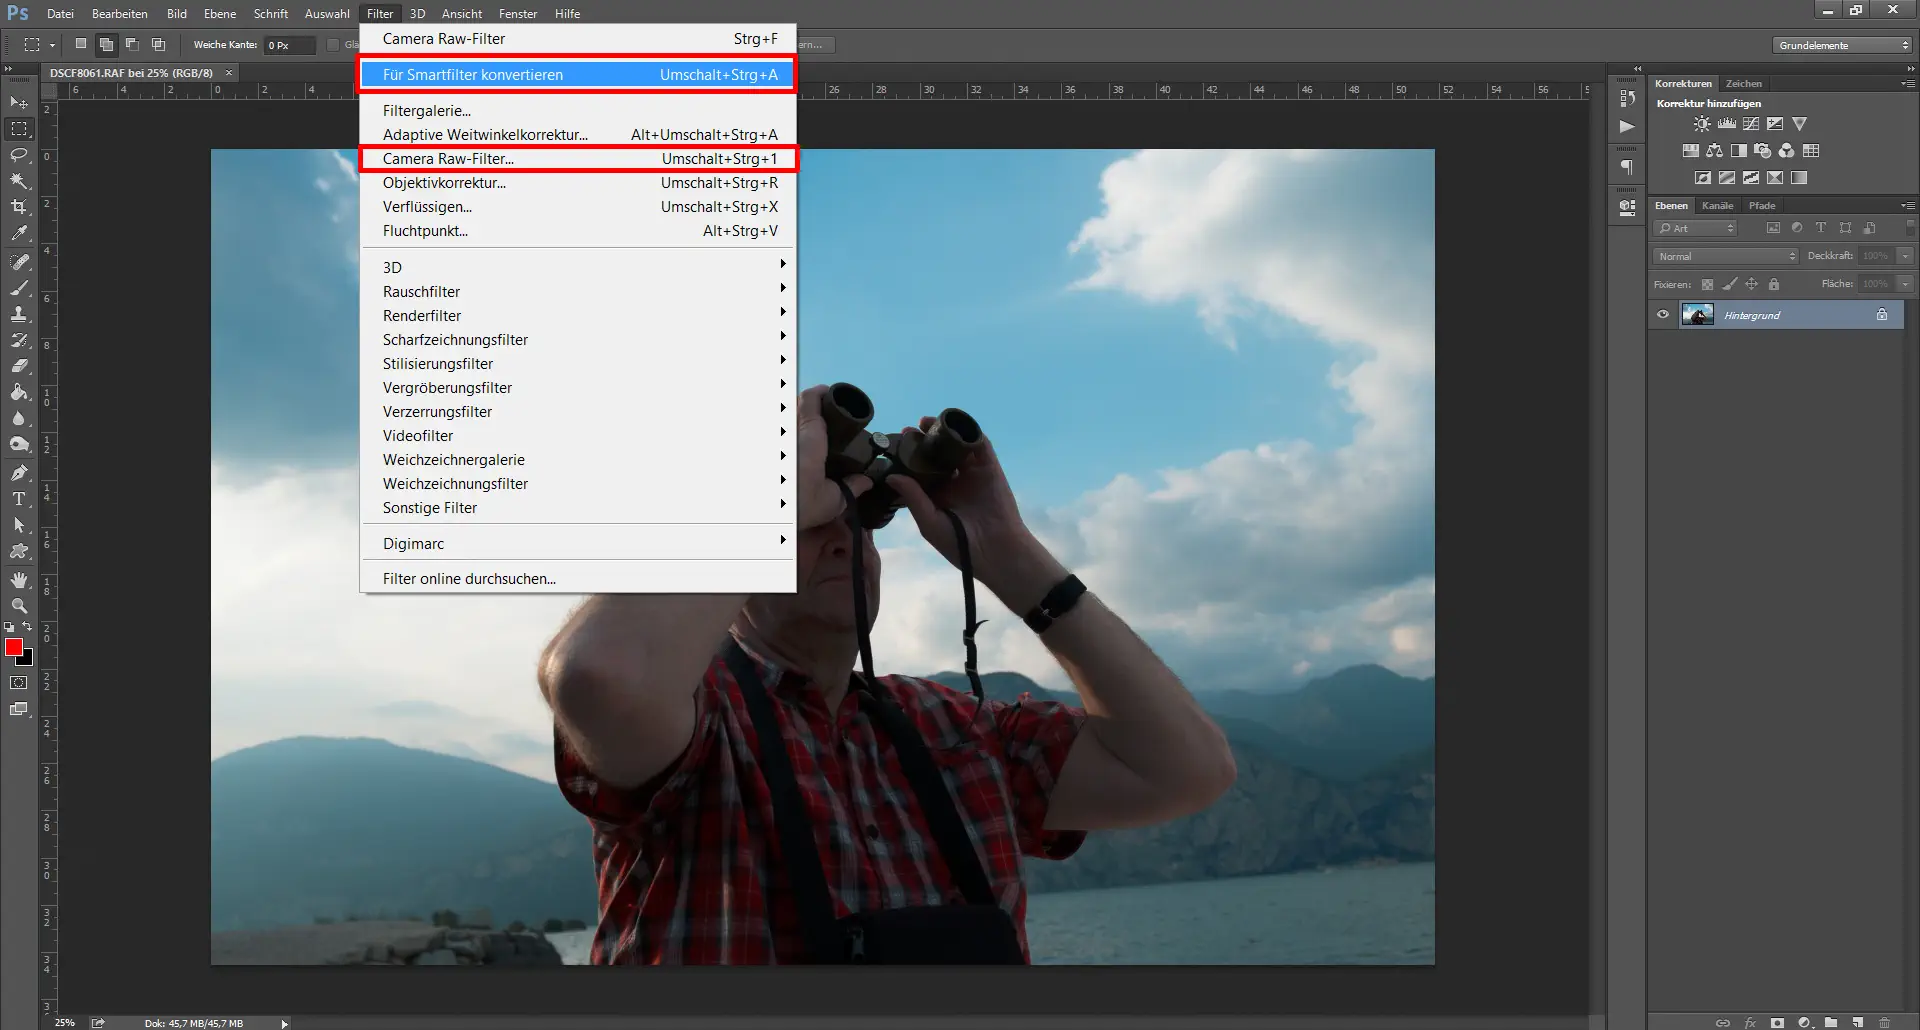
Task: Click Filter online durchsuchen
Action: click(x=469, y=578)
